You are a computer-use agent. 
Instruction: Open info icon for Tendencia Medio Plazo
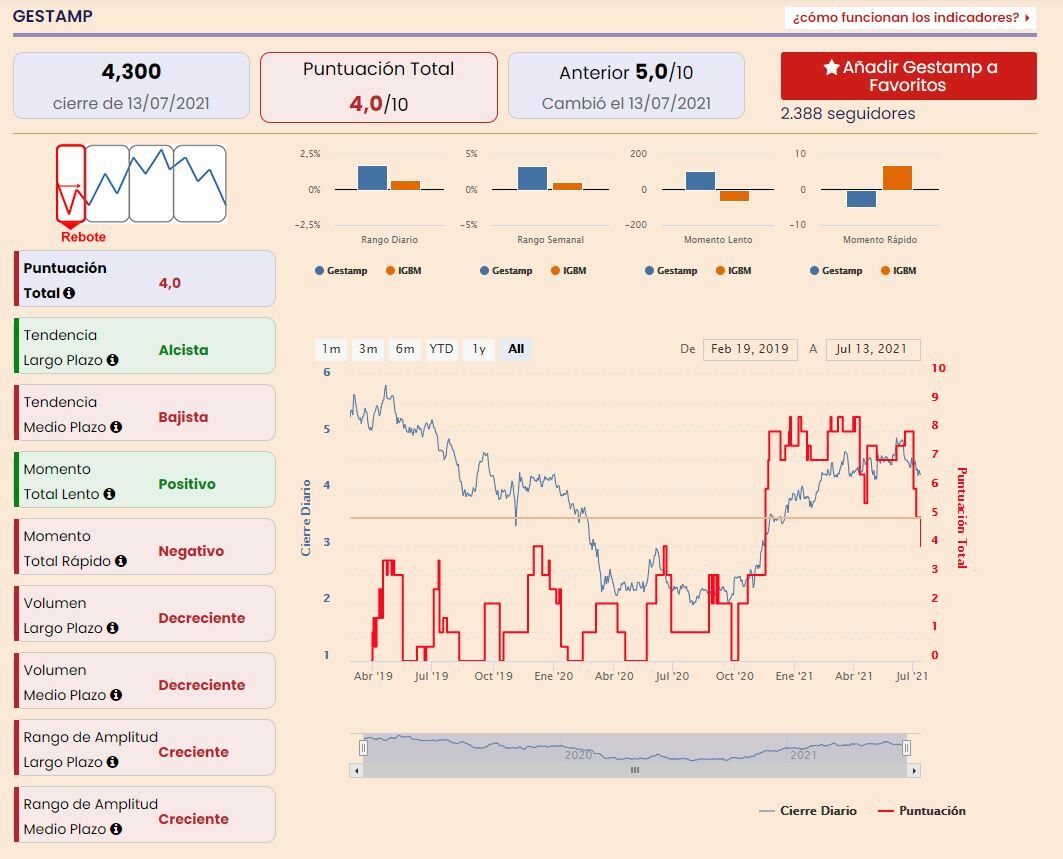(116, 427)
